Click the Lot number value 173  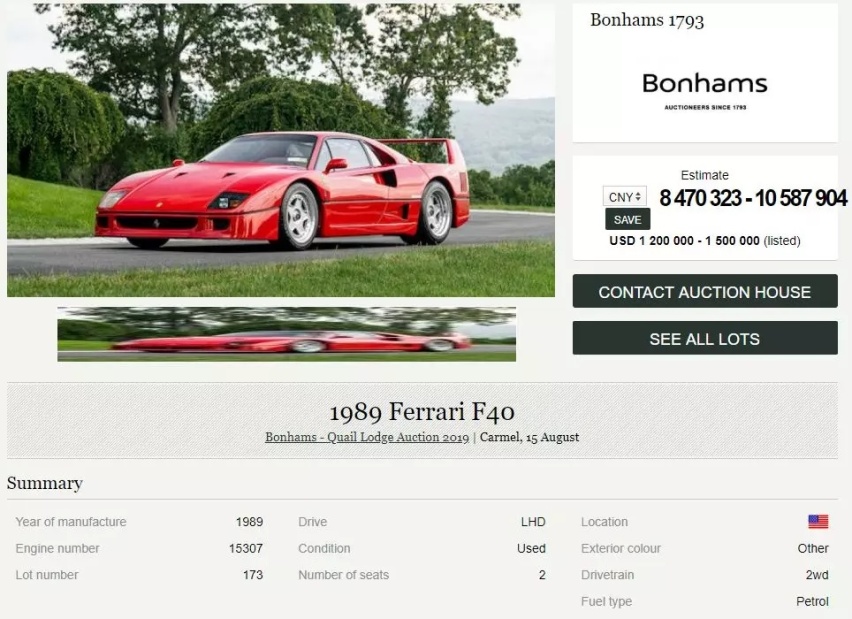click(x=253, y=575)
